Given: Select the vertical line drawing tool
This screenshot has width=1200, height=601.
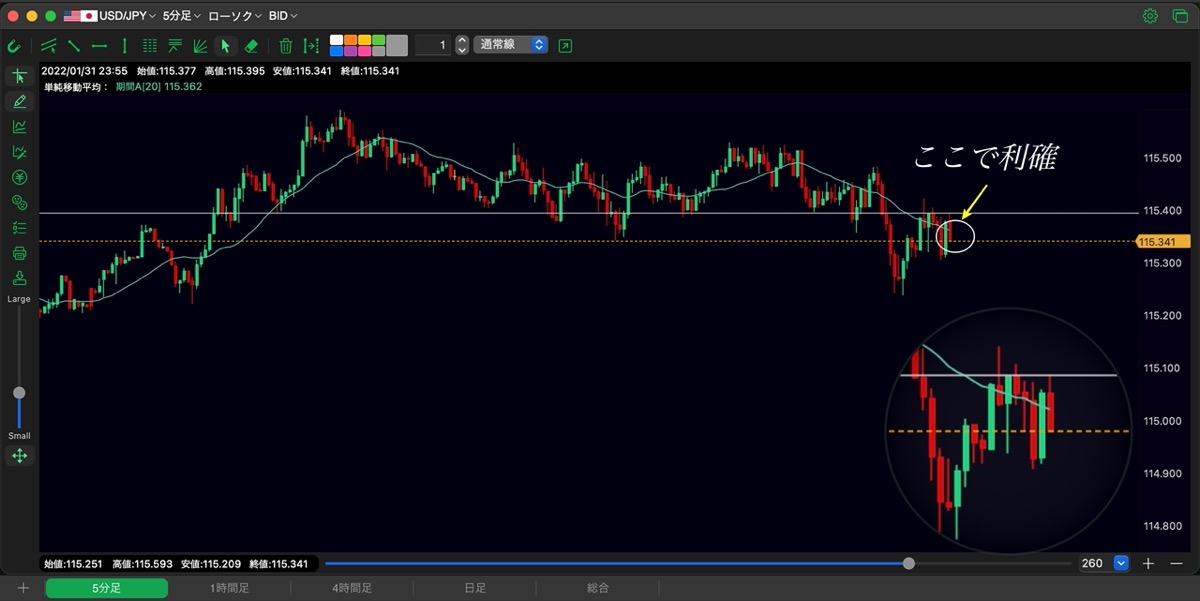Looking at the screenshot, I should tap(124, 45).
